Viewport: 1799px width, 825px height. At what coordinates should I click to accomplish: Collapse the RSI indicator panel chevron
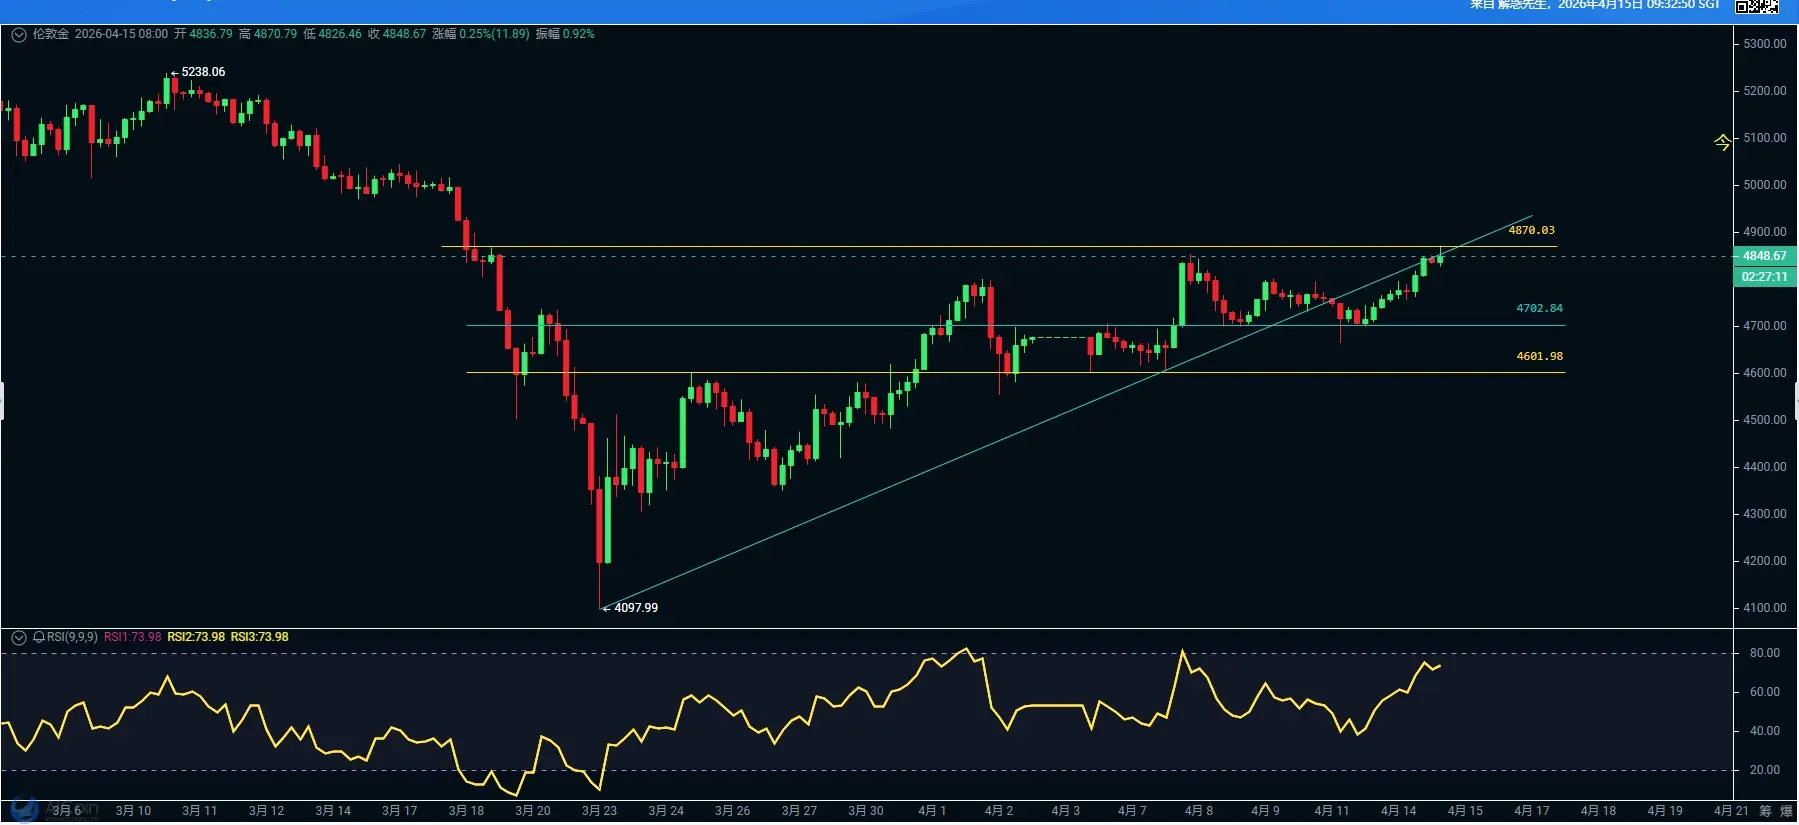(19, 638)
